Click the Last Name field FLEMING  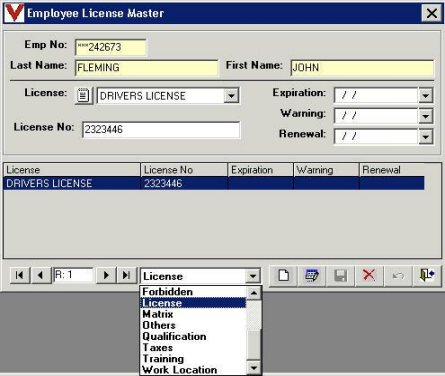point(147,68)
